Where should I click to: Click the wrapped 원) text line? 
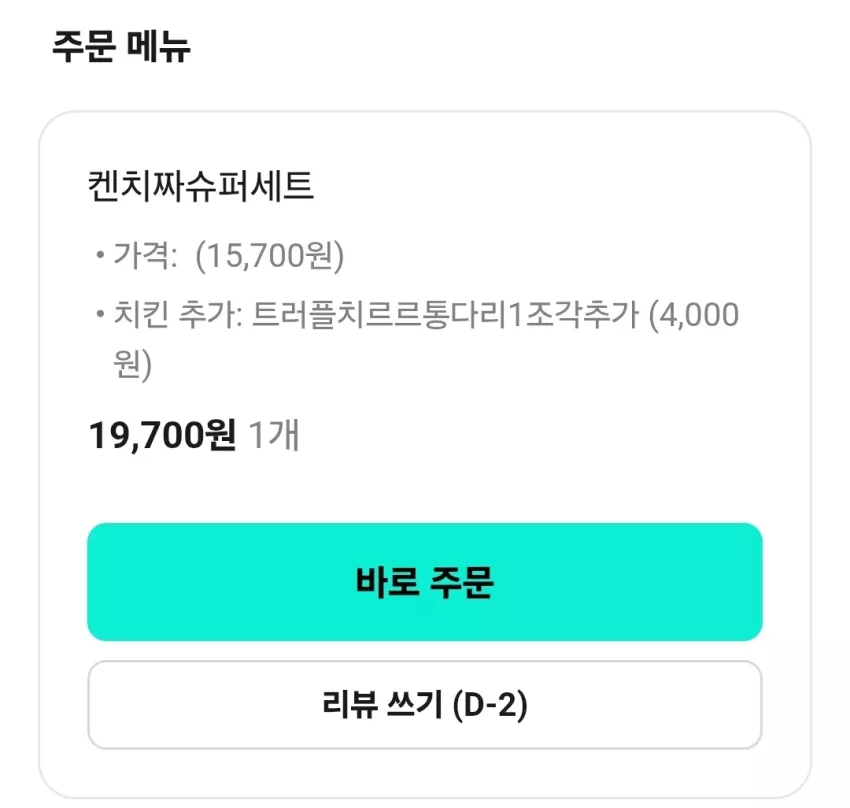pyautogui.click(x=133, y=365)
